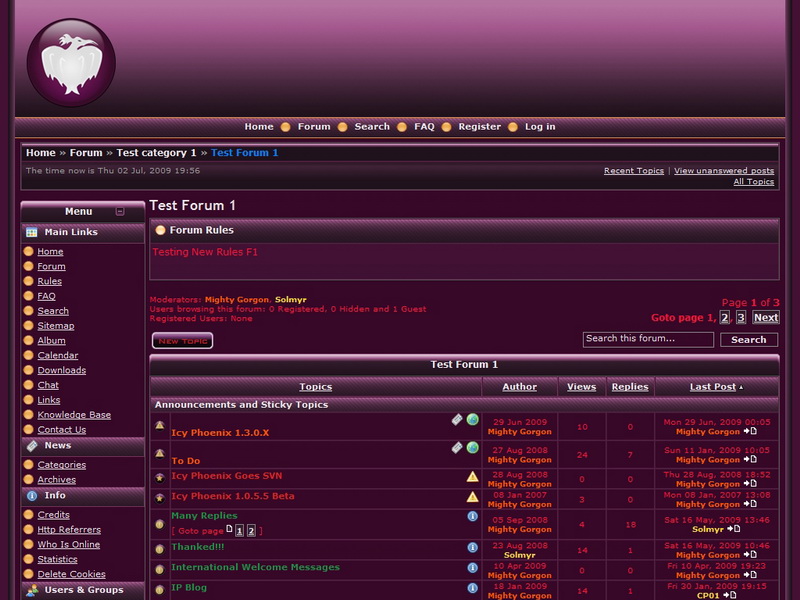Click the announcement icon beside To Do topic

pos(159,453)
